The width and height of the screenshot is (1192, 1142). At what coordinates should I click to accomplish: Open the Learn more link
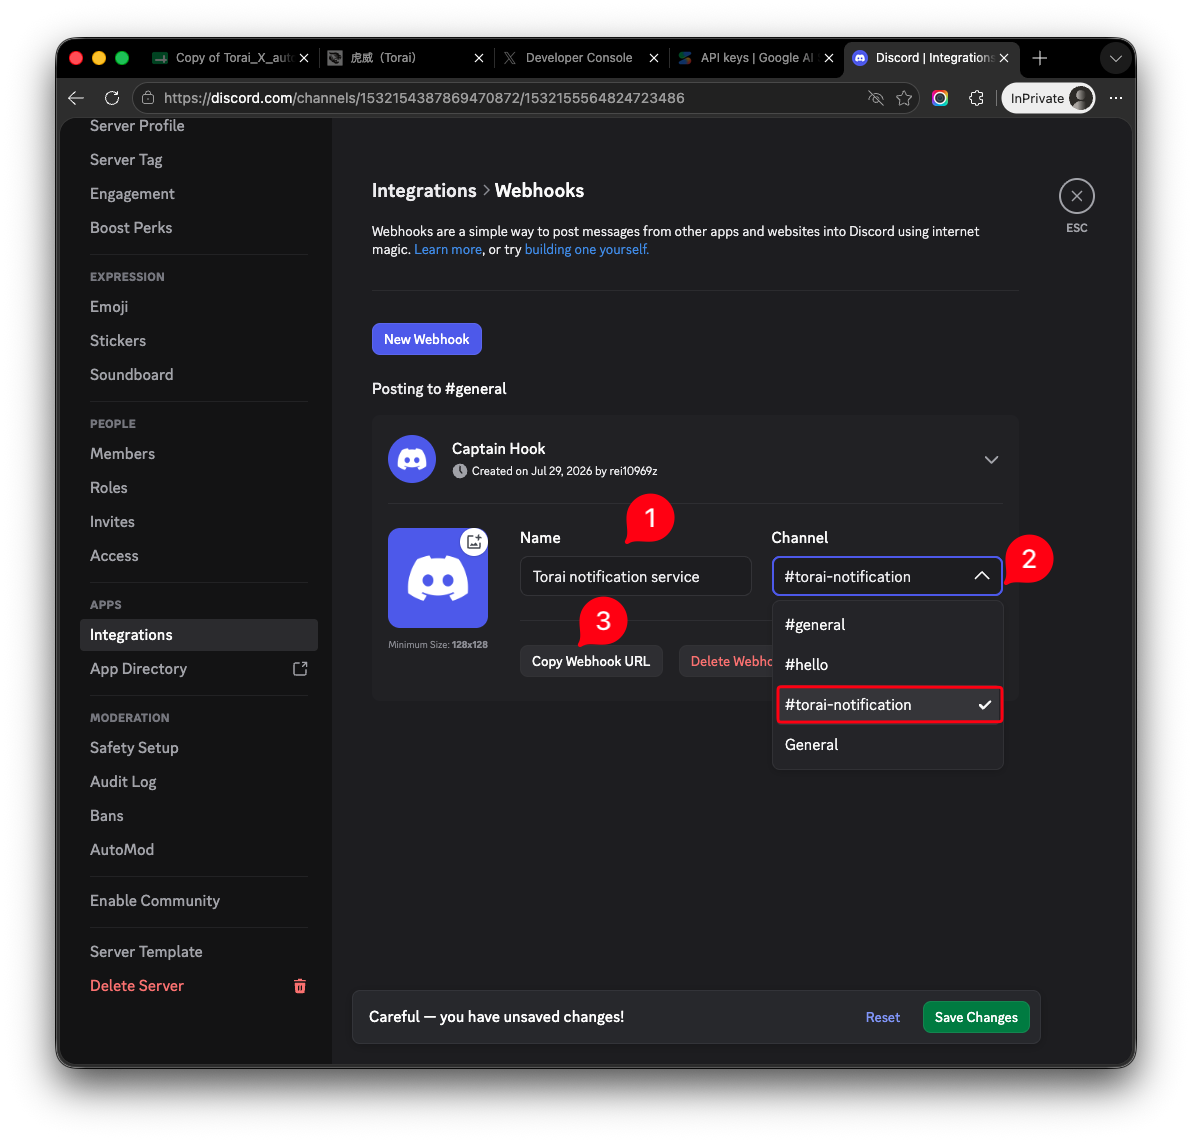tap(448, 249)
